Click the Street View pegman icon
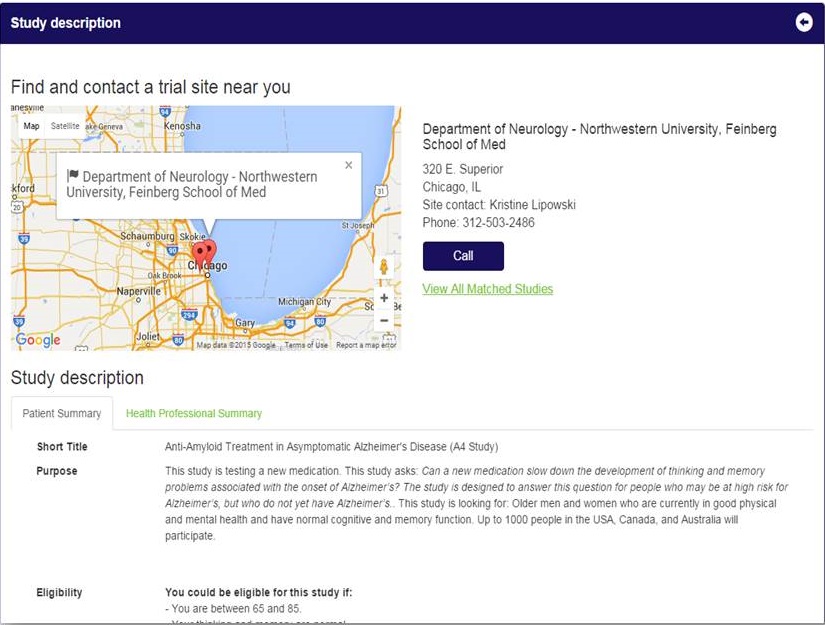 384,268
